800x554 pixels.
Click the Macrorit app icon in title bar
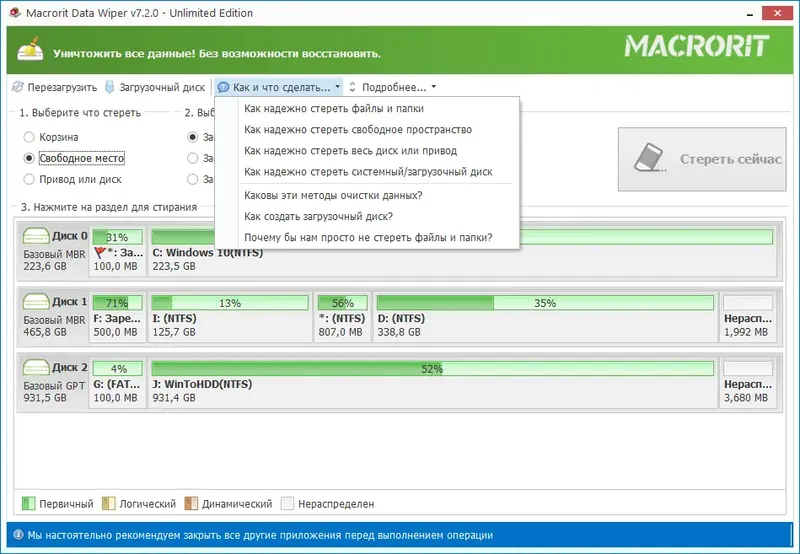(x=15, y=13)
